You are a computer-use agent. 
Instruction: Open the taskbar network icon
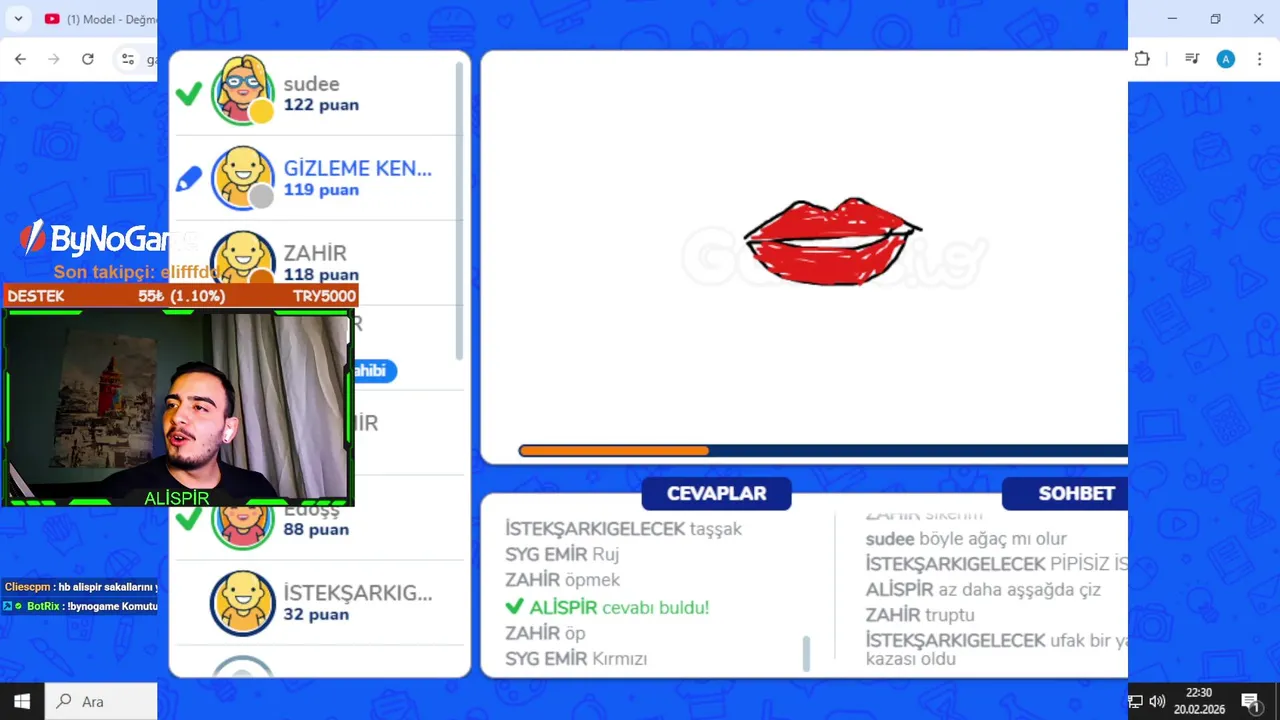tap(1136, 701)
